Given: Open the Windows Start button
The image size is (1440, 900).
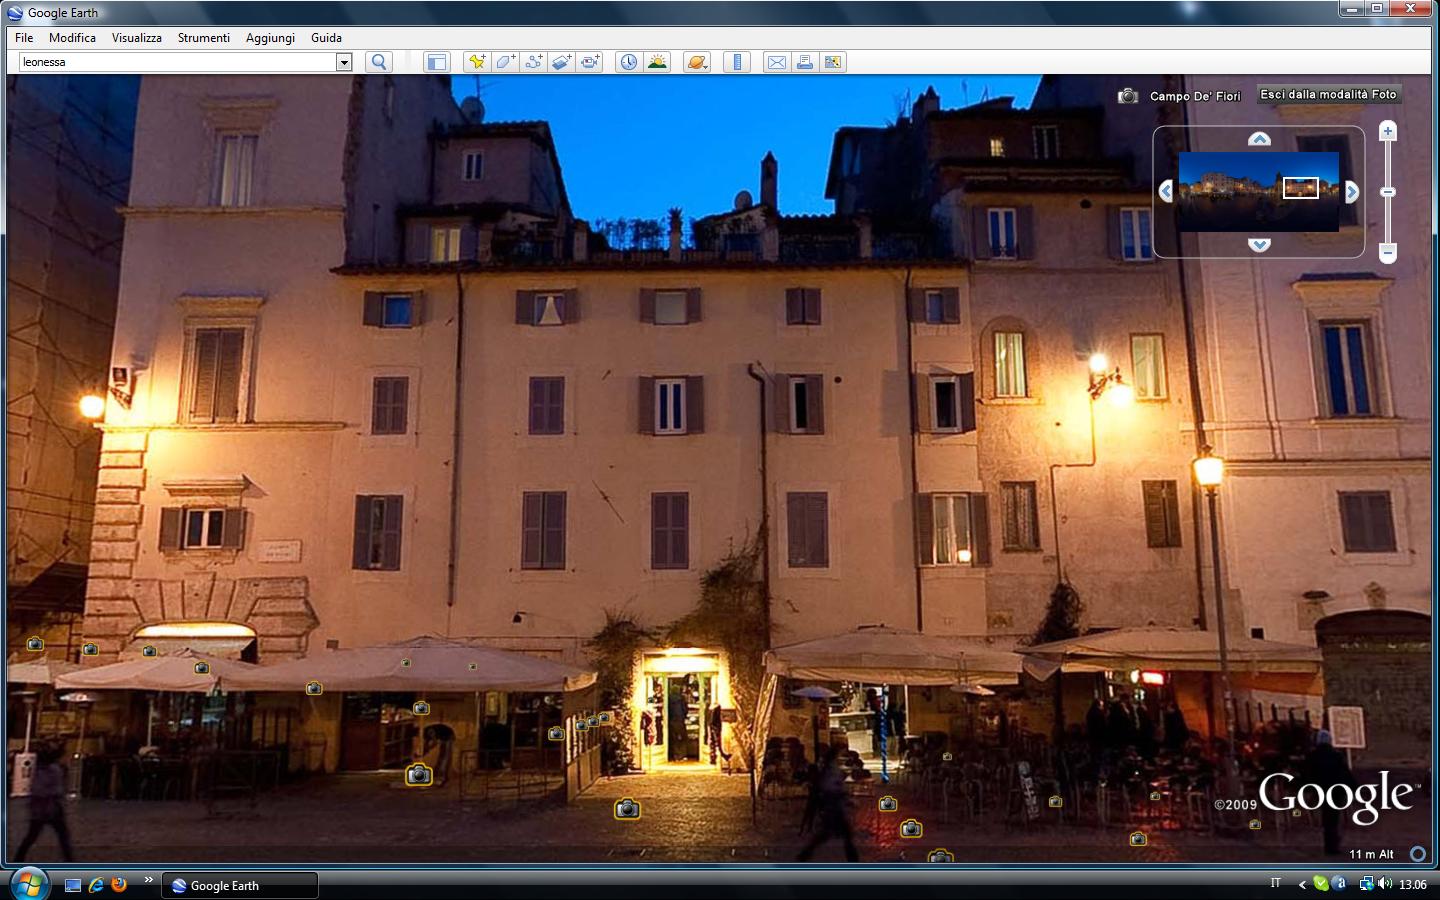Looking at the screenshot, I should click(28, 884).
